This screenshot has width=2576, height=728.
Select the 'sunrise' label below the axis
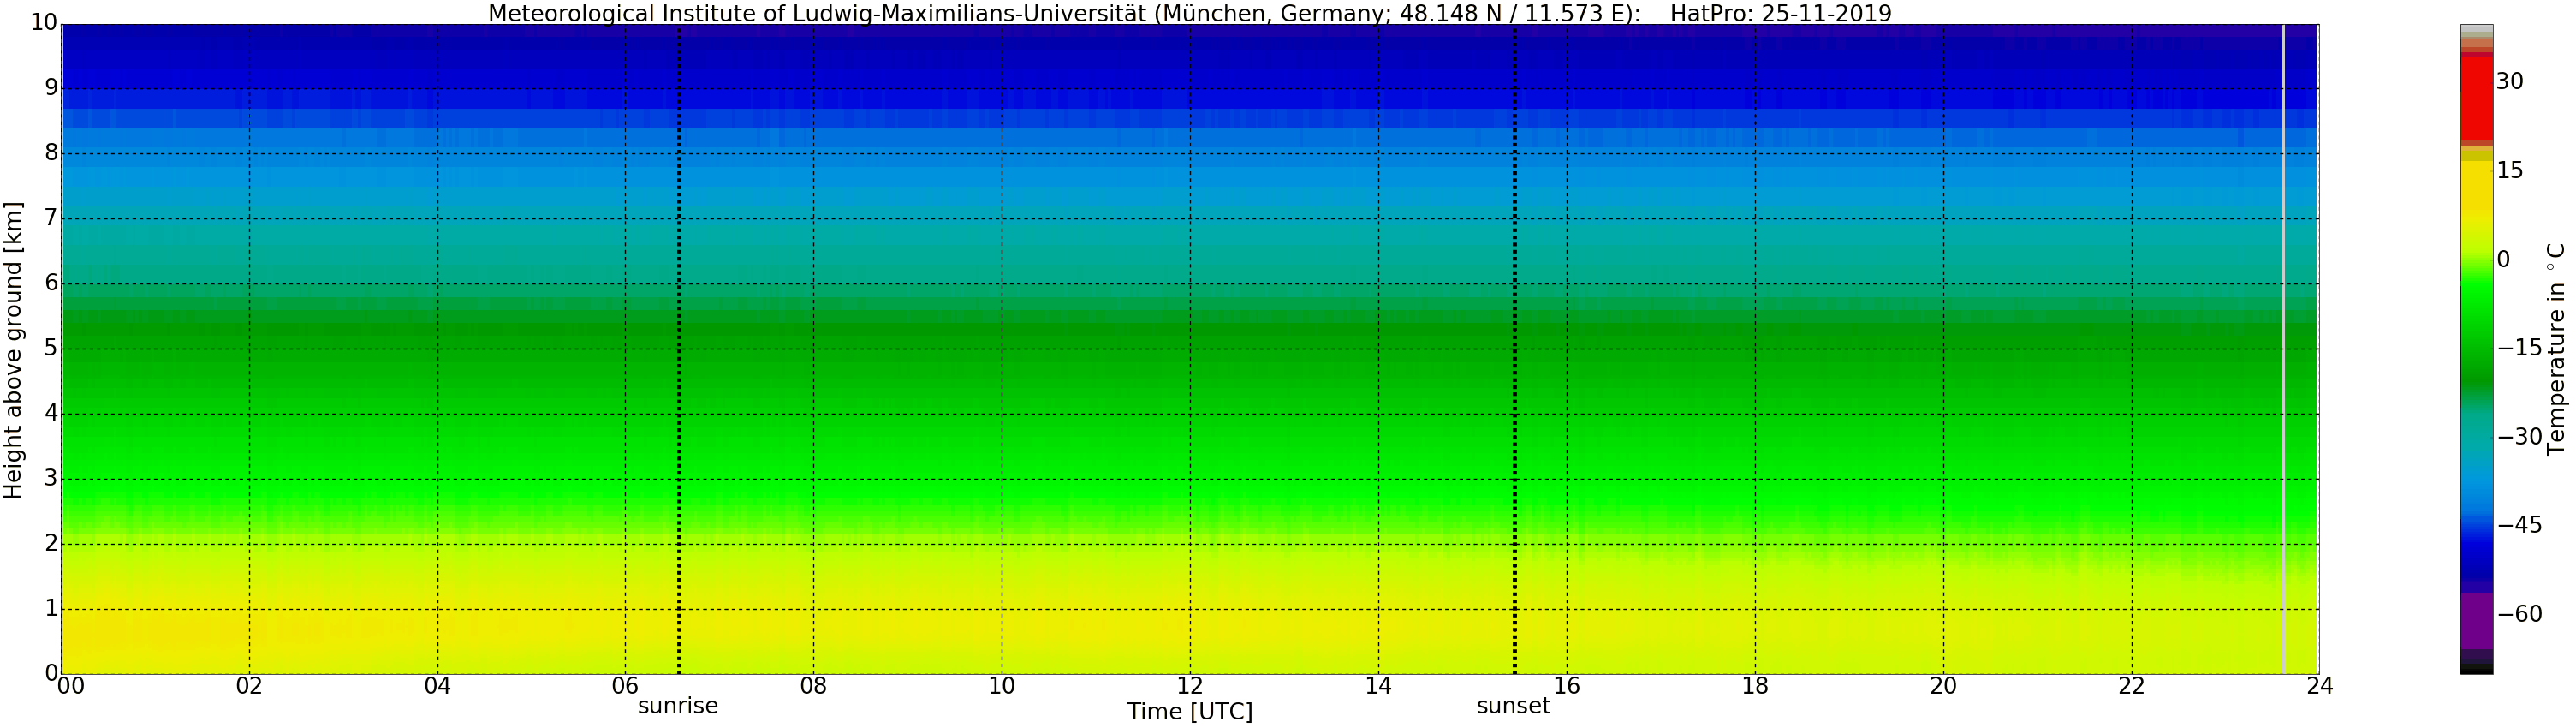(678, 706)
